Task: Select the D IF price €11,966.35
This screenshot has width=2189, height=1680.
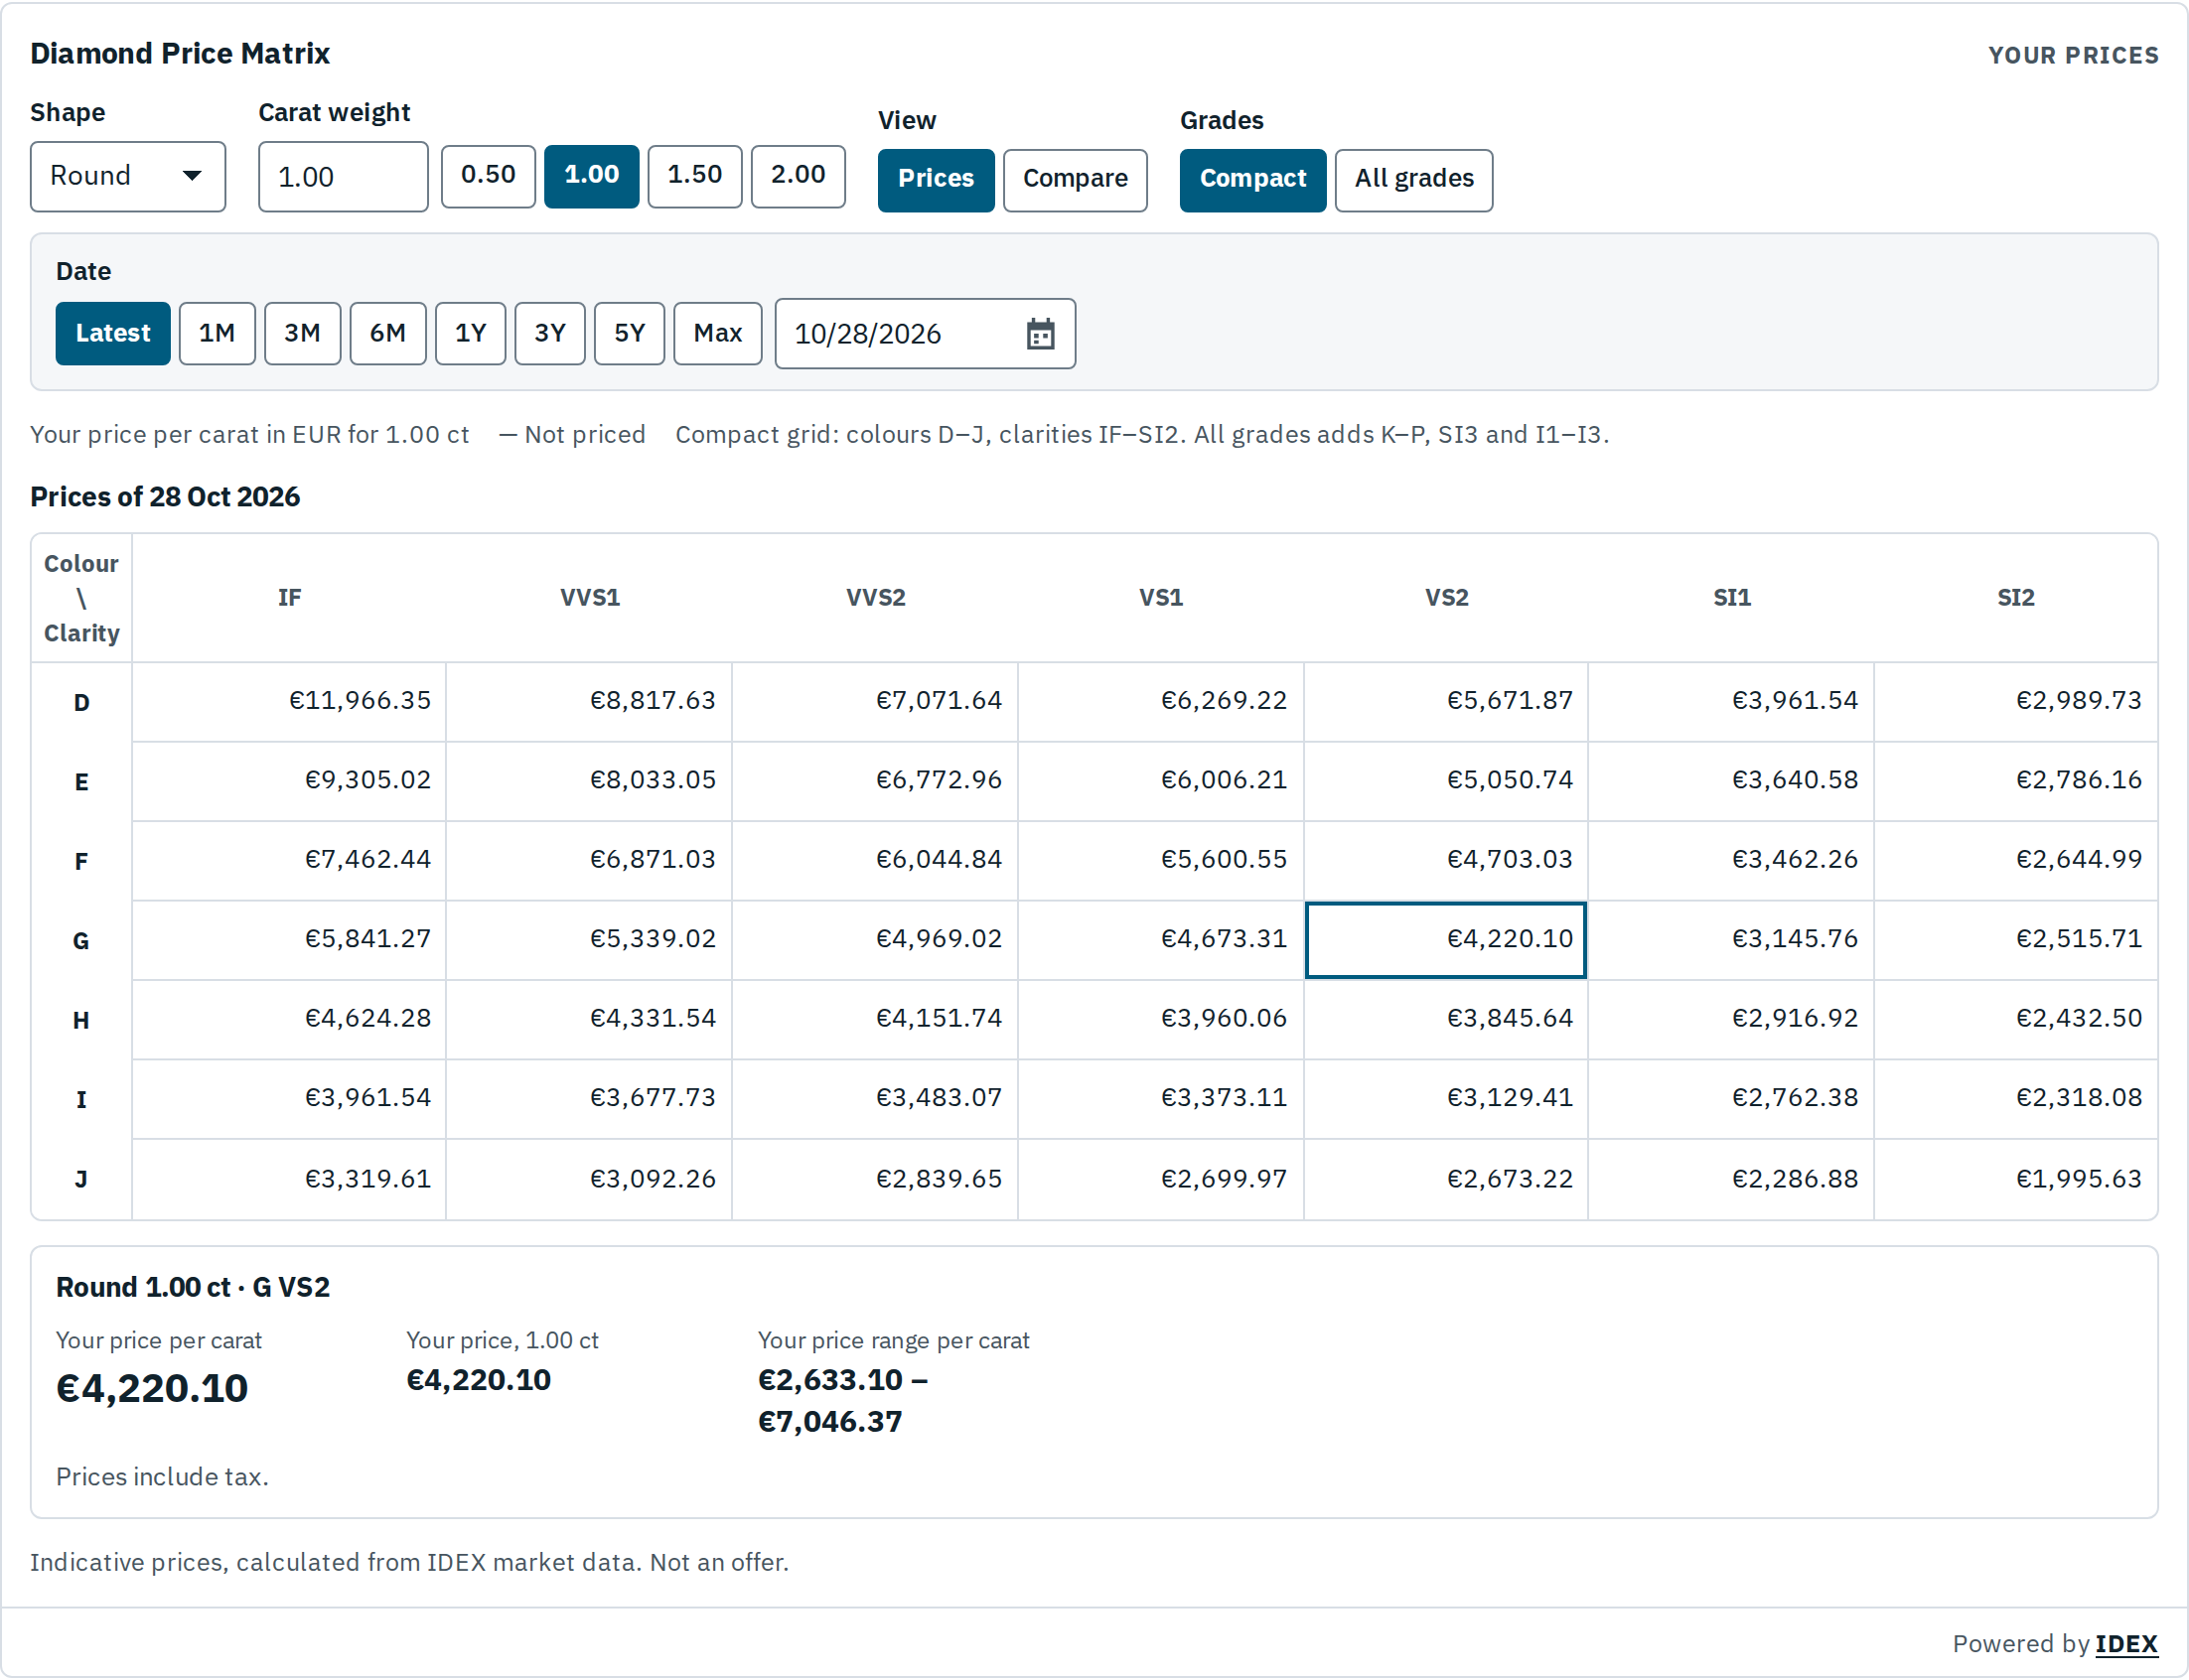Action: pos(289,701)
